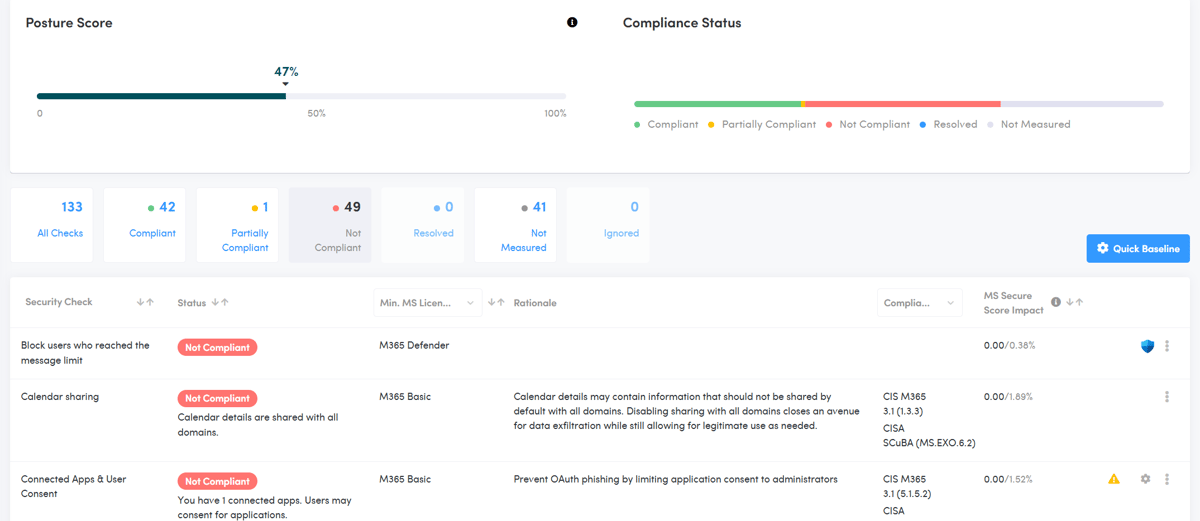Filter by Partially Compliant card
Image resolution: width=1200 pixels, height=521 pixels.
click(x=237, y=225)
